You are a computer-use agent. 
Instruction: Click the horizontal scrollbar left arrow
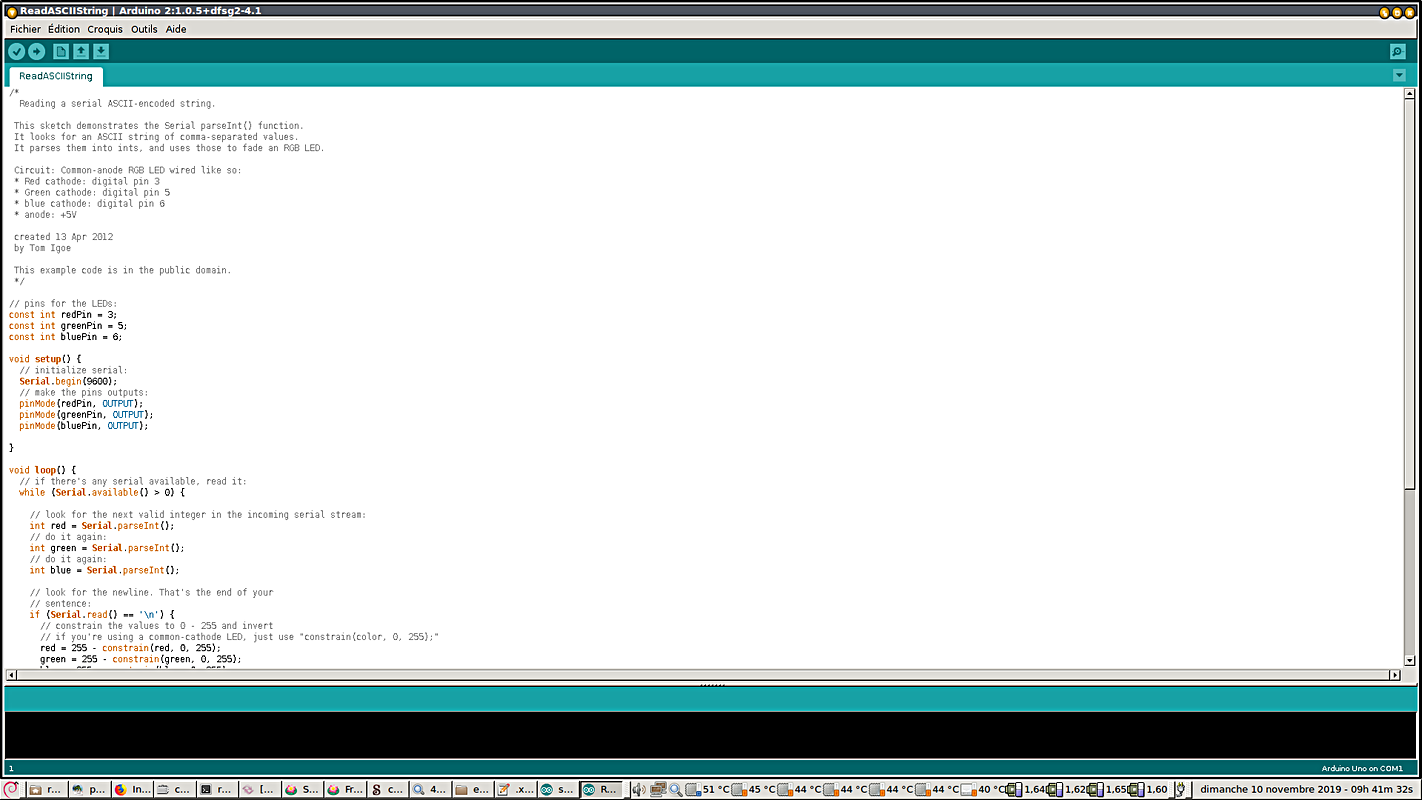coord(10,675)
